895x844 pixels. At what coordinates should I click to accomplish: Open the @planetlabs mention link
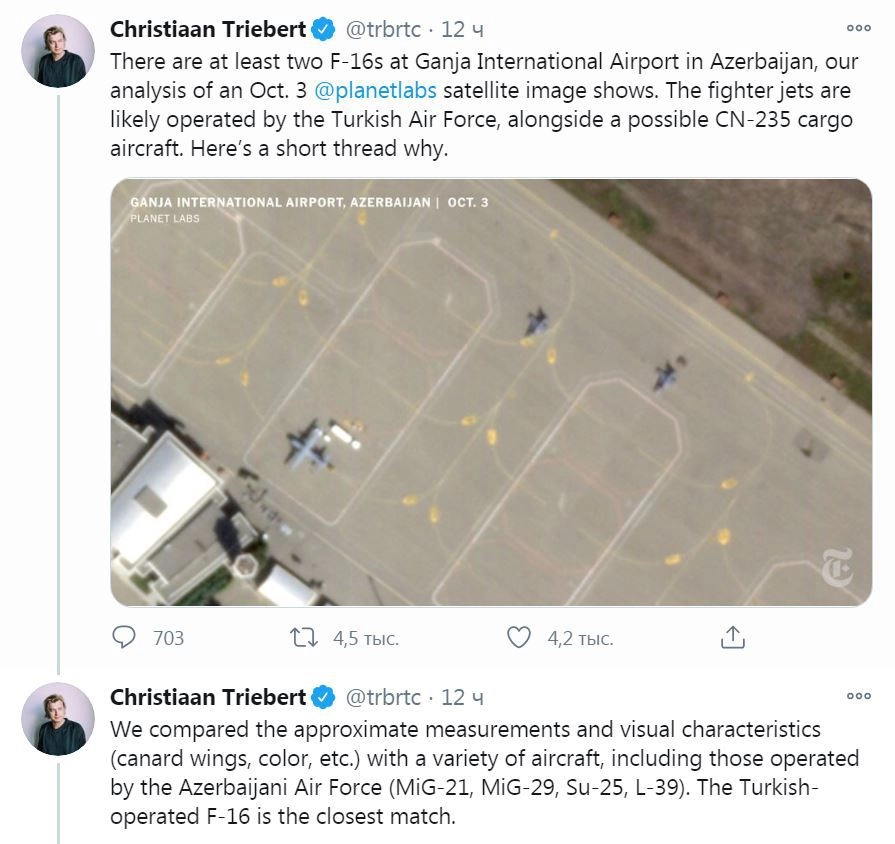point(376,91)
